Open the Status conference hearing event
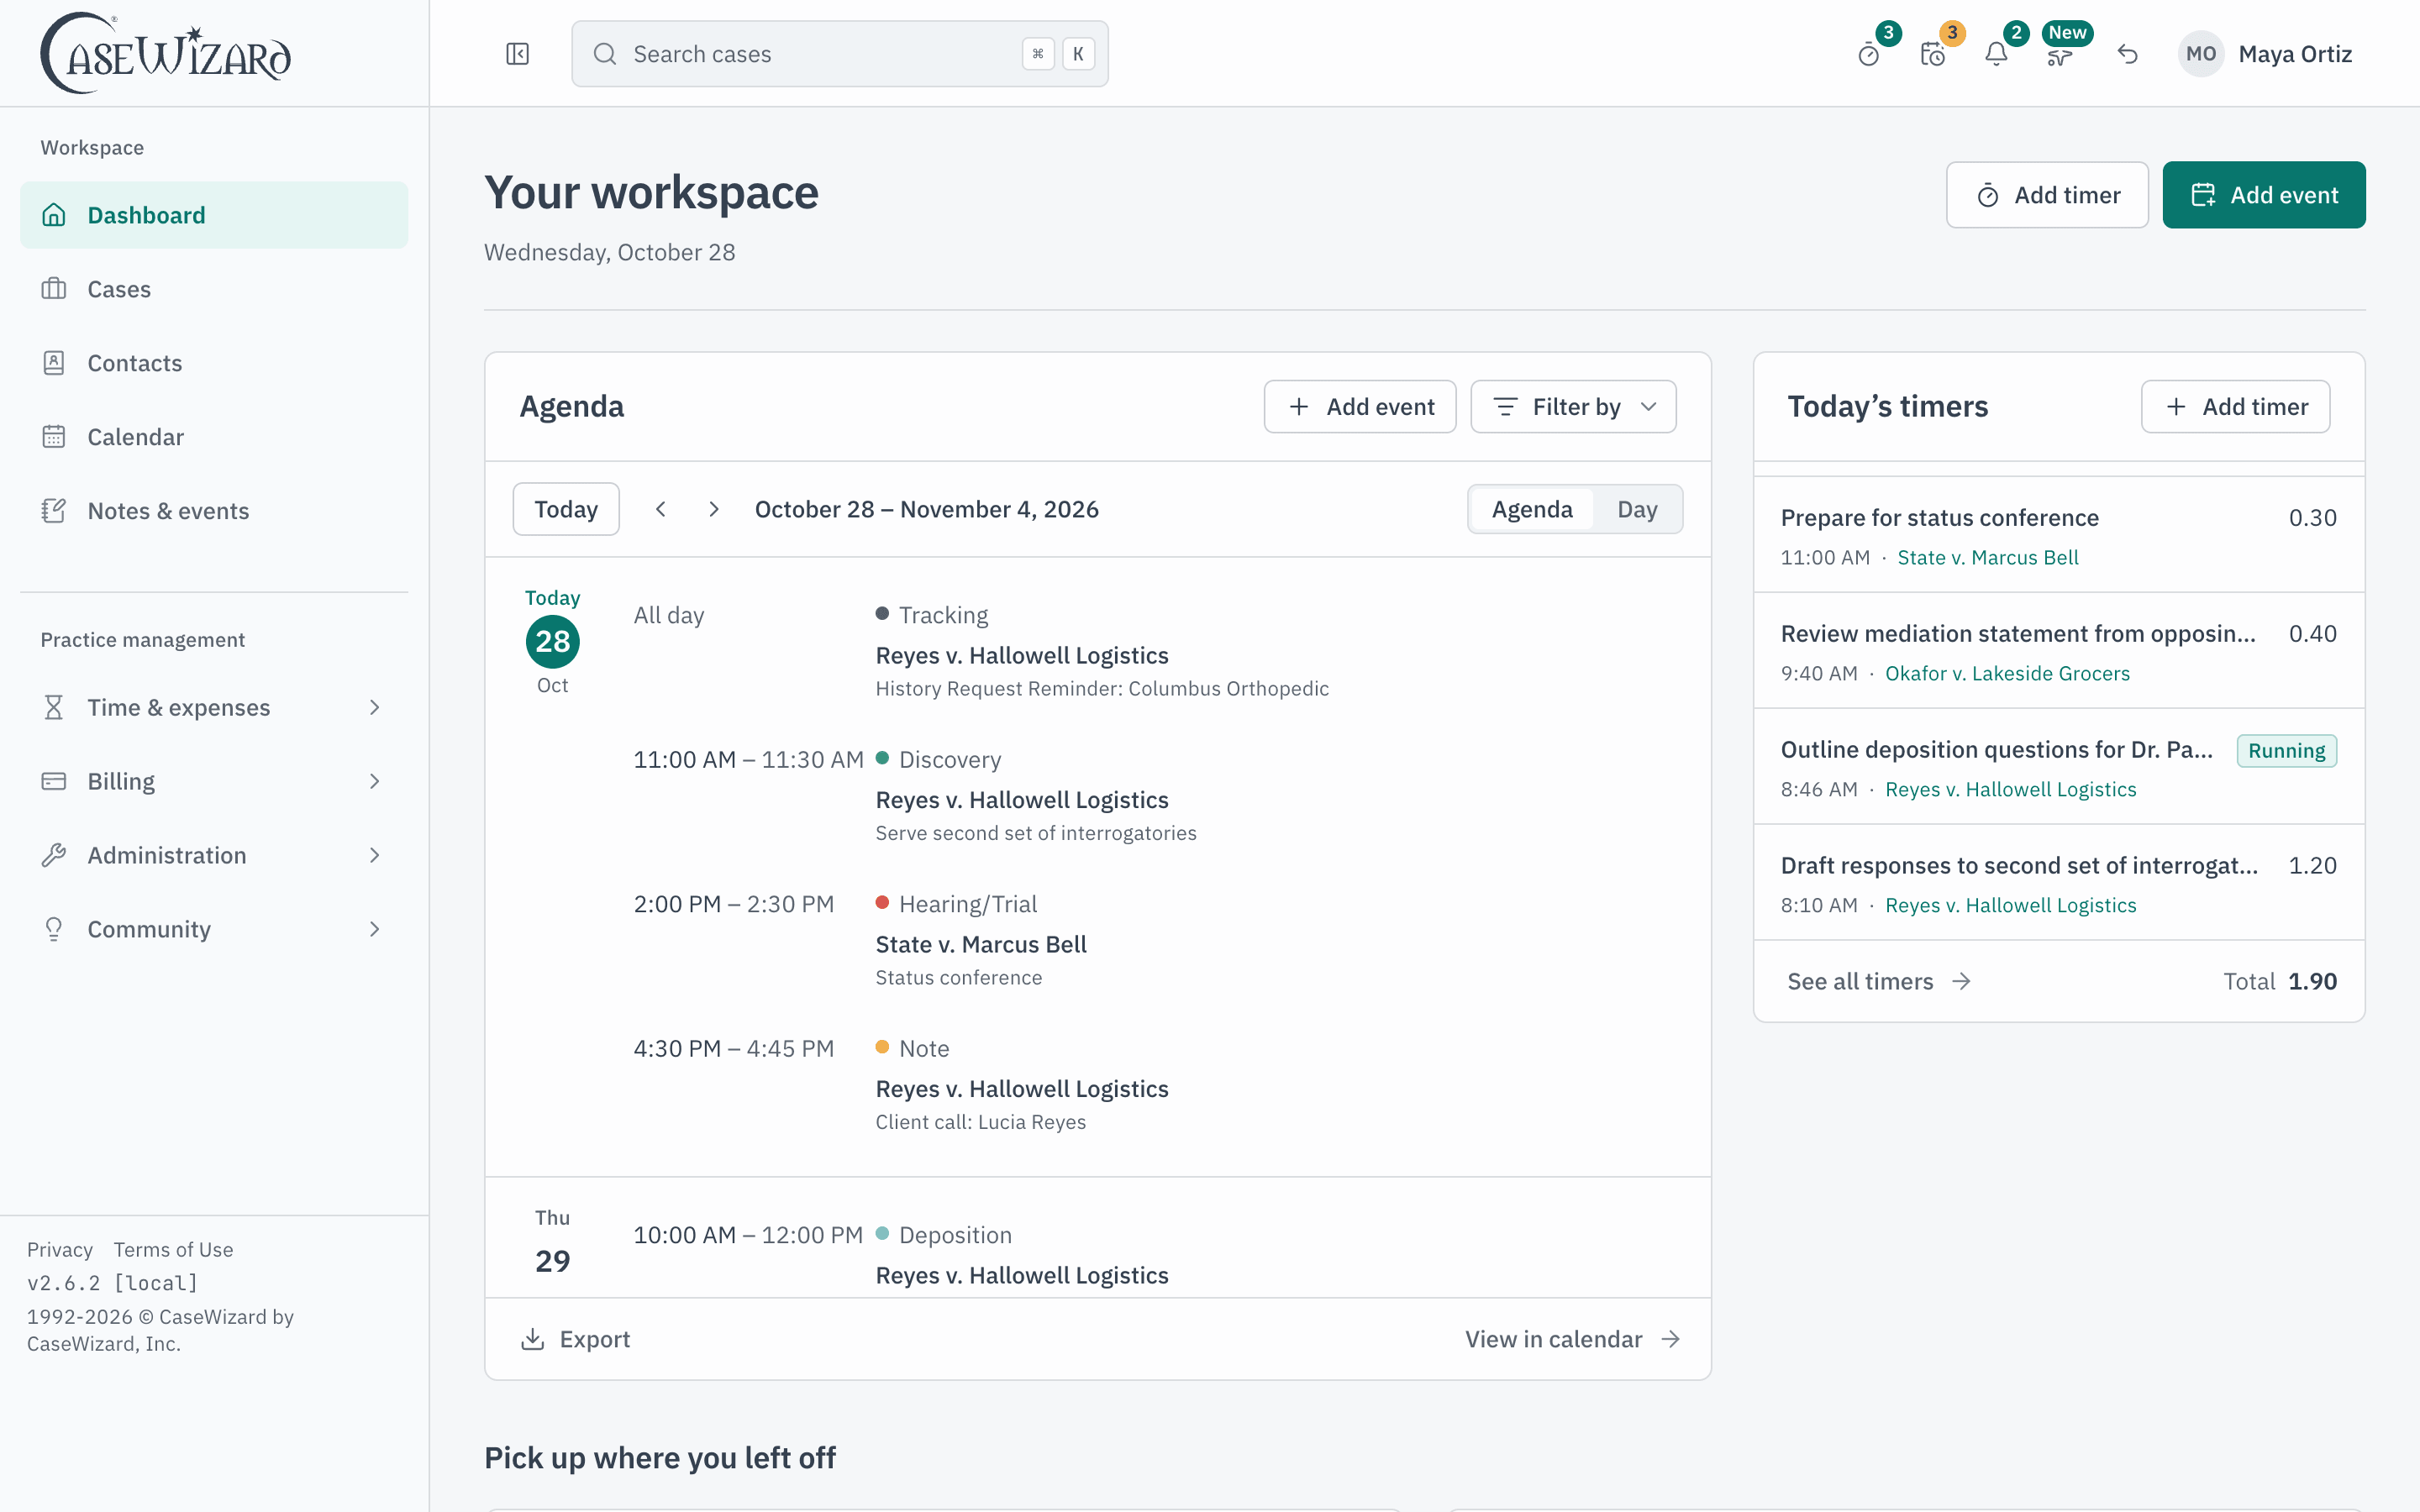The height and width of the screenshot is (1512, 2420). [958, 978]
